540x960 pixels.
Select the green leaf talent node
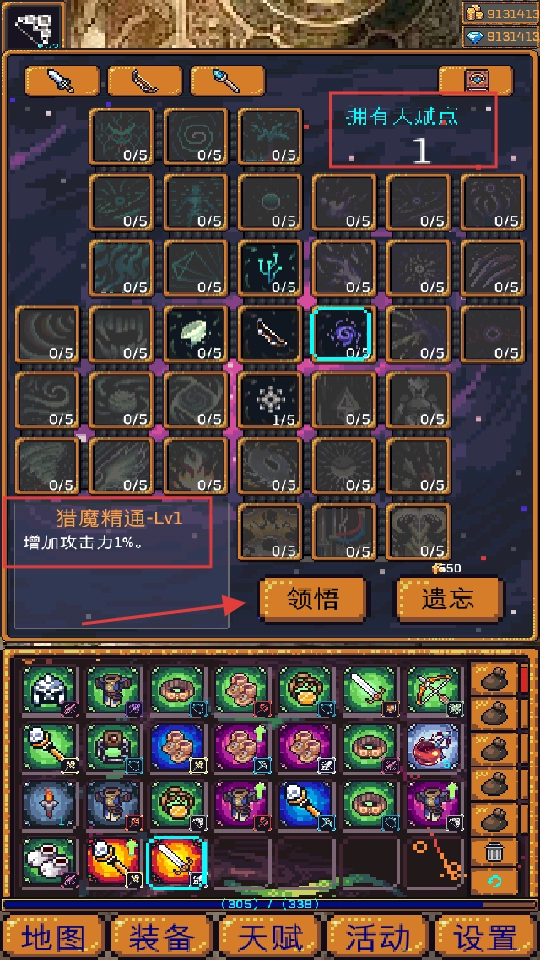(196, 334)
